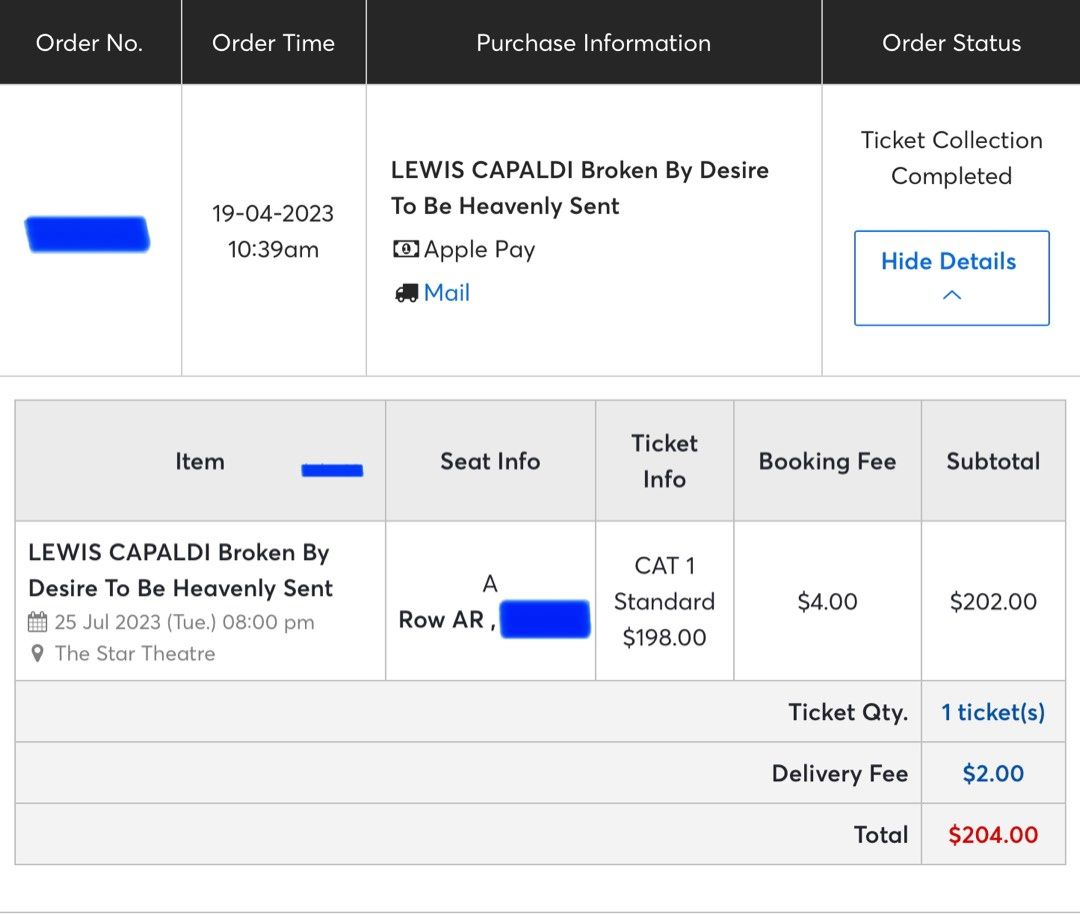
Task: Open the Mail delivery option link
Action: click(446, 292)
